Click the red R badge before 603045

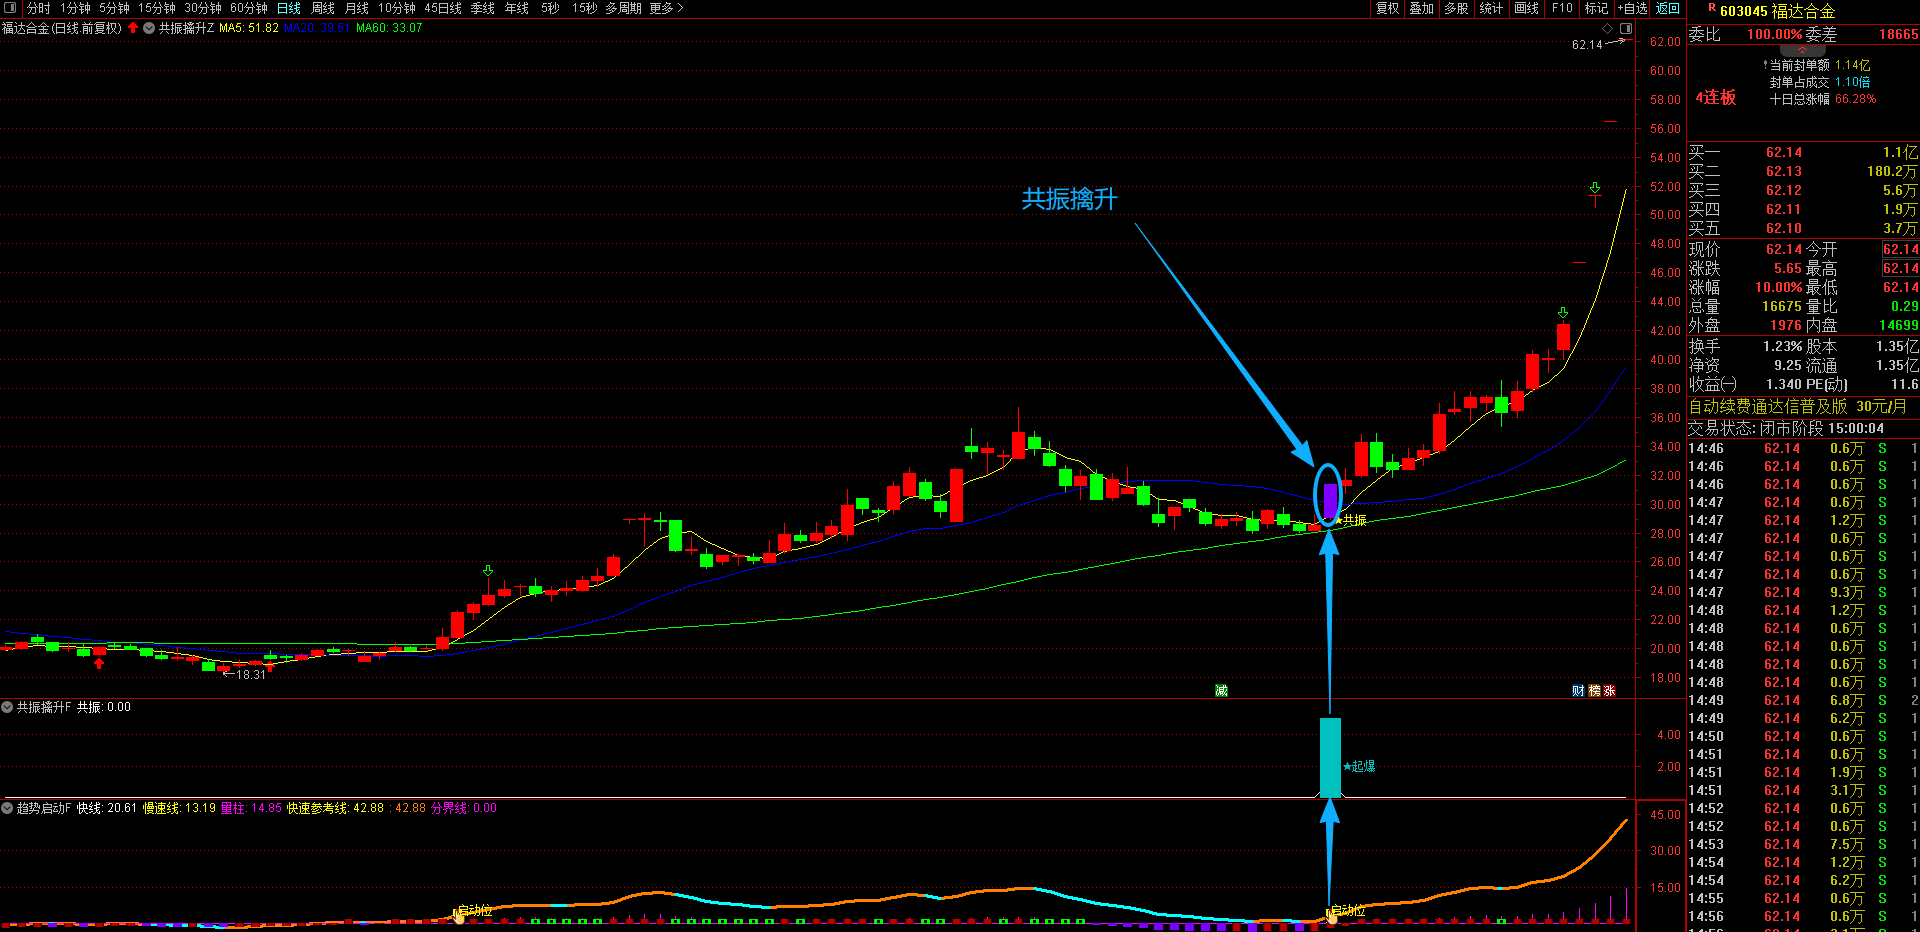[x=1711, y=8]
